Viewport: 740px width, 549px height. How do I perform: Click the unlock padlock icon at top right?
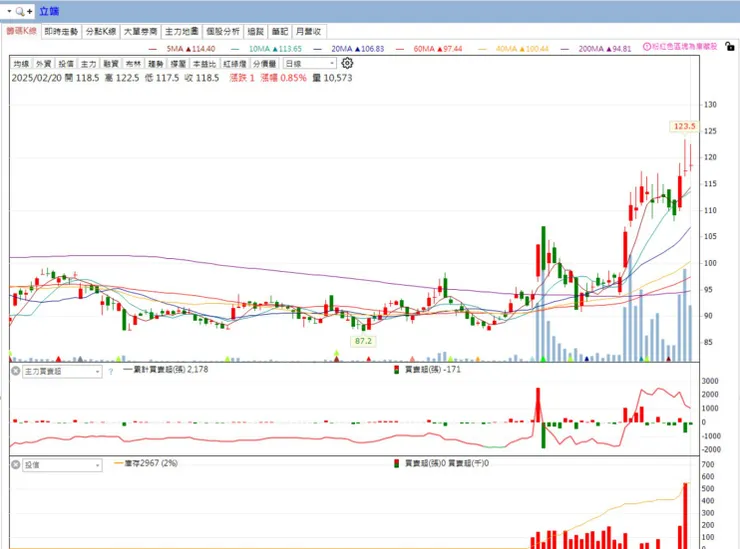coord(730,46)
